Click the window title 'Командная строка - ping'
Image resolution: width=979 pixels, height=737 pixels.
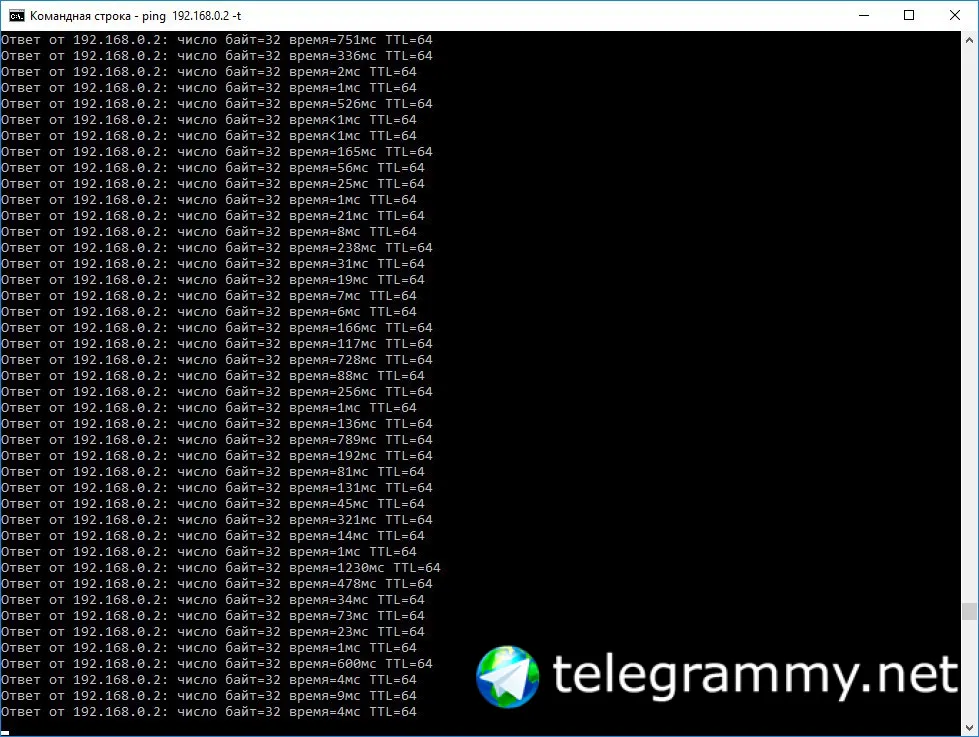tap(98, 16)
